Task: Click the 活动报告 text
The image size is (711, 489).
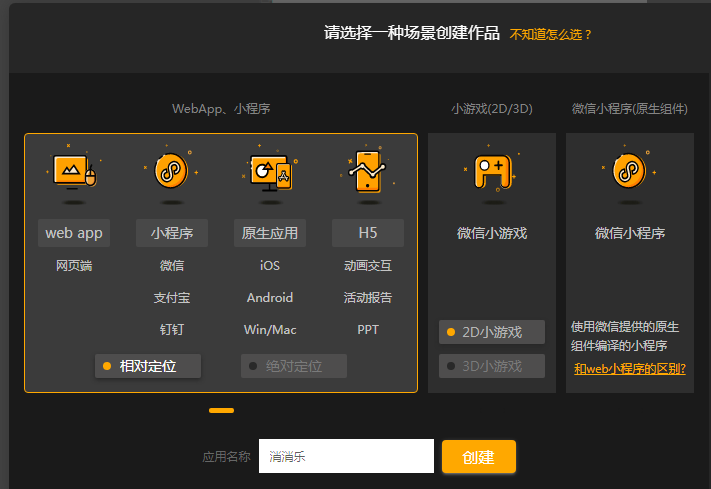Action: tap(368, 298)
